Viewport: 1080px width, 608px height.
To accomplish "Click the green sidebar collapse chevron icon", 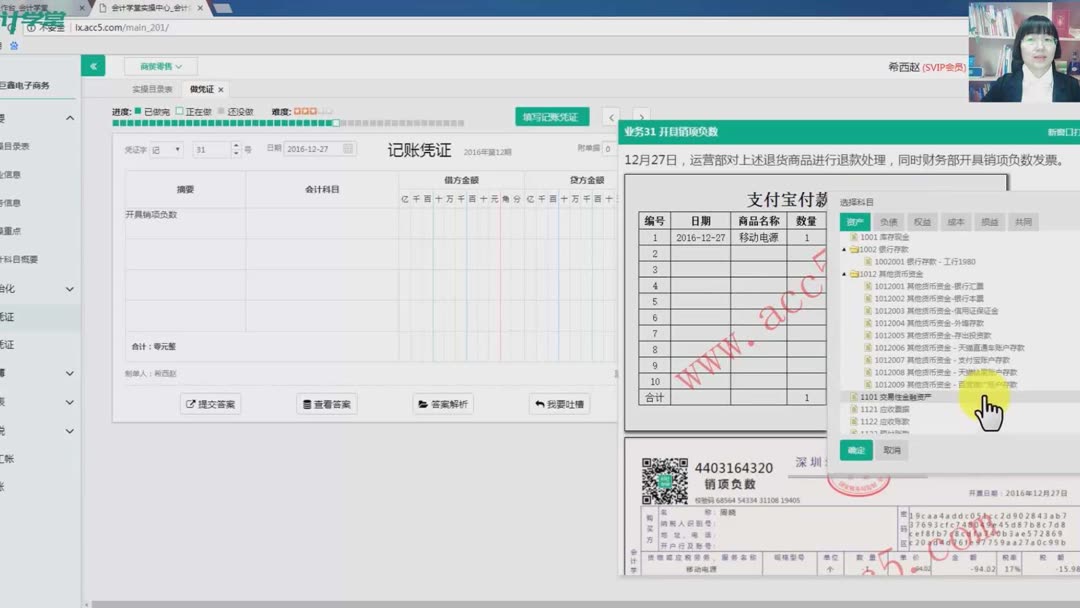I will [x=92, y=64].
